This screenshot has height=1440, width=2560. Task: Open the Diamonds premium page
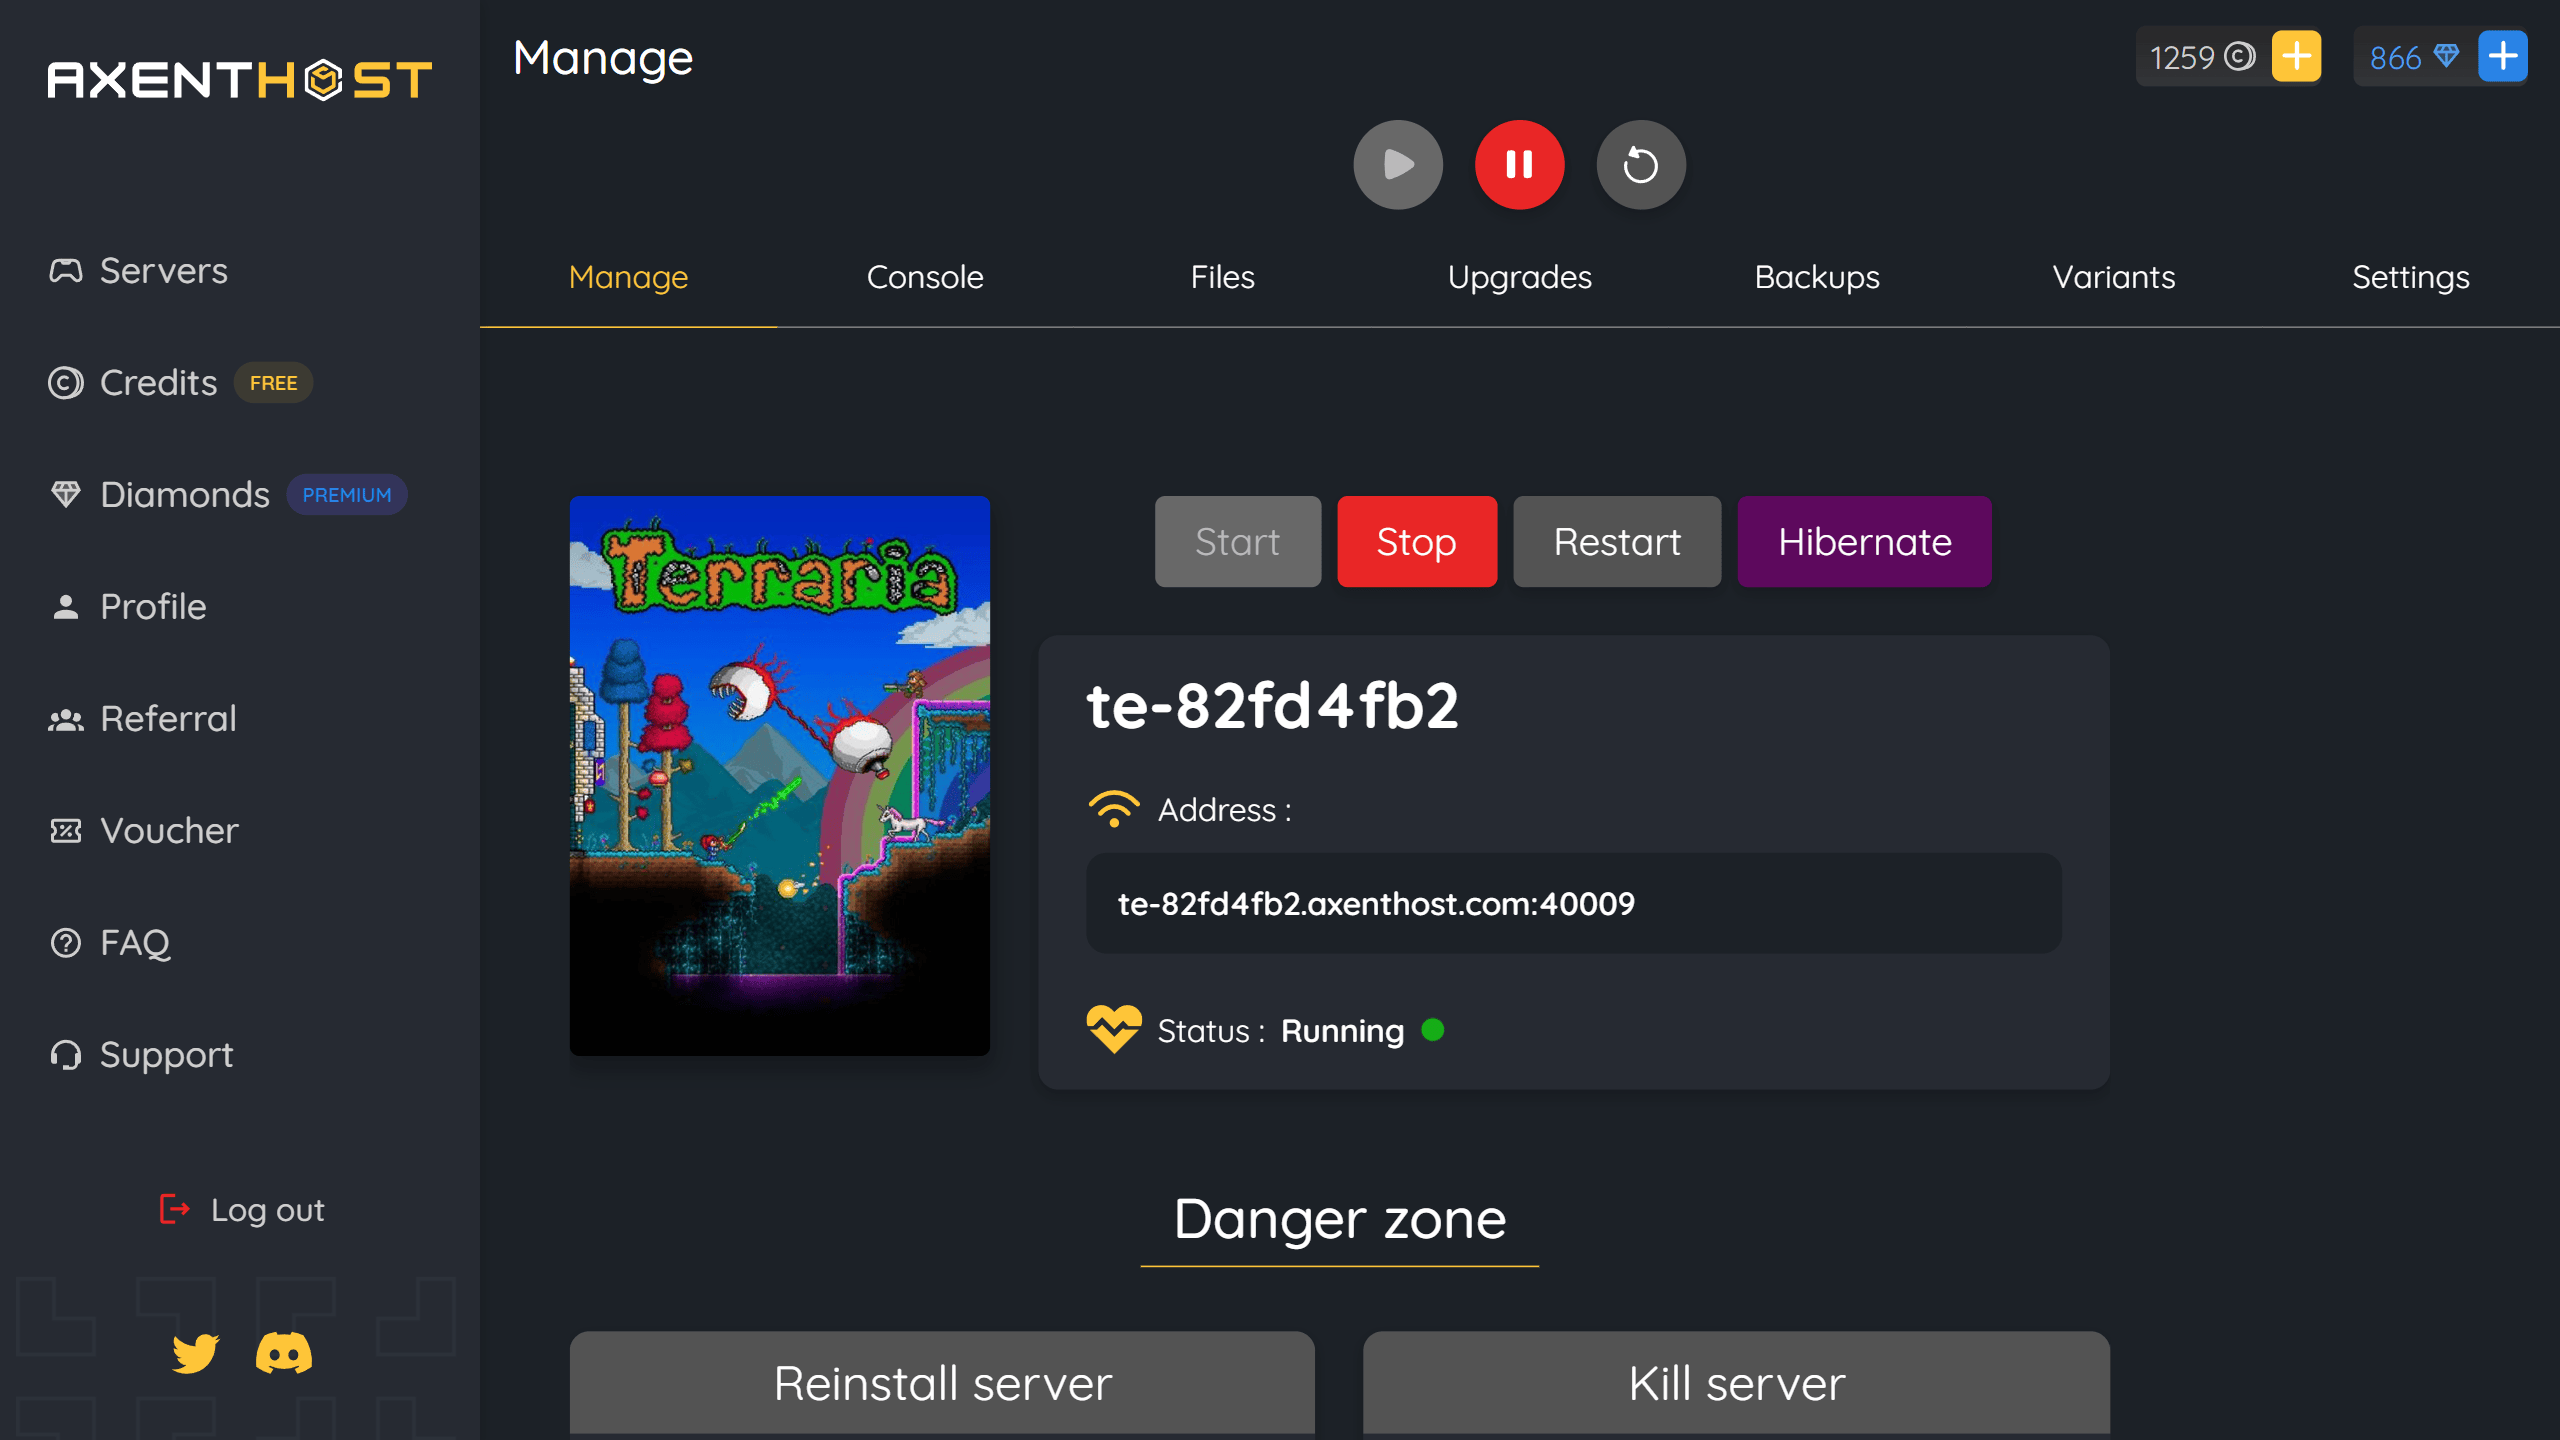(x=184, y=494)
